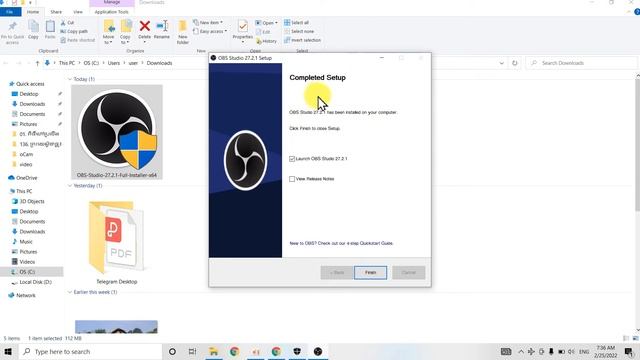The image size is (640, 360).
Task: Click Users in the address breadcrumb
Action: coord(113,63)
